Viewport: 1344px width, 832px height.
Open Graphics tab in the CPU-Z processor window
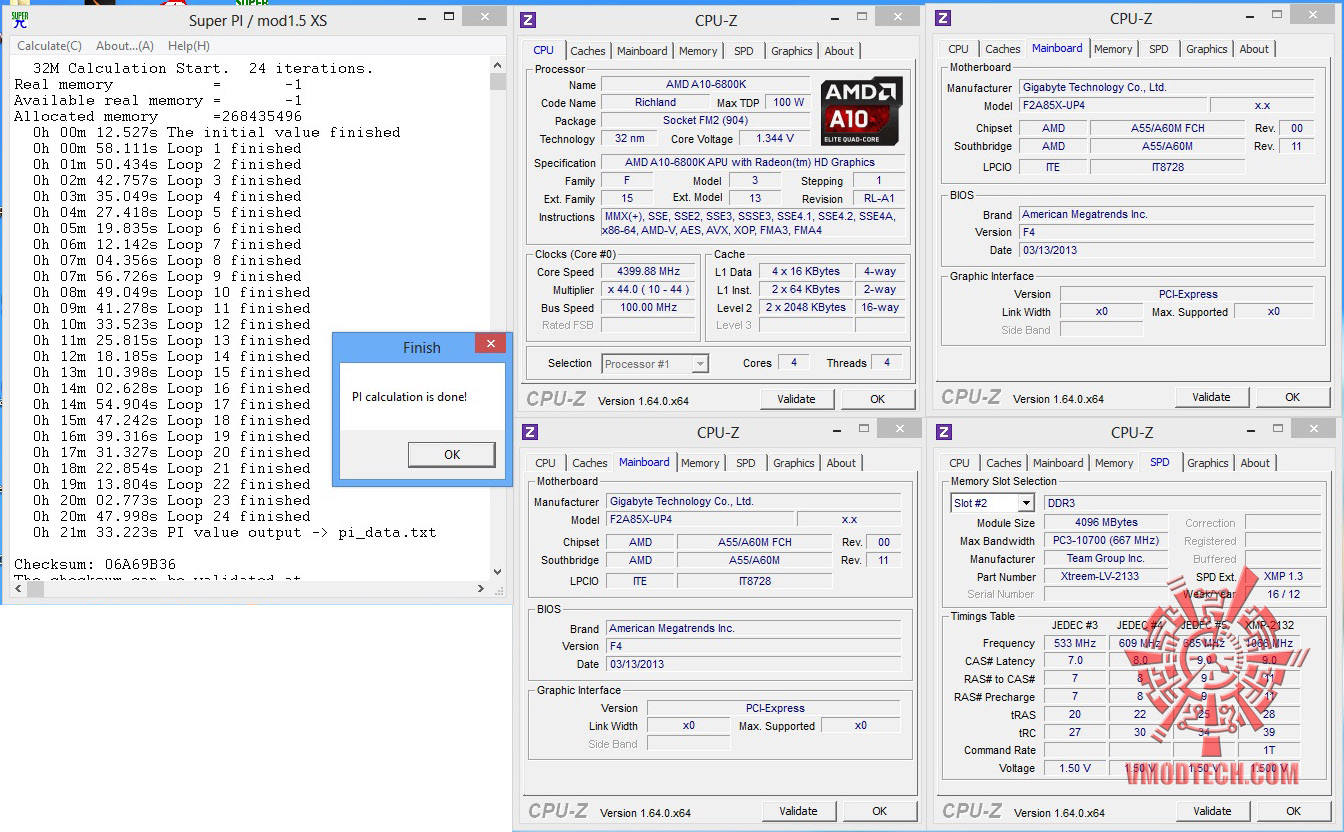tap(792, 51)
